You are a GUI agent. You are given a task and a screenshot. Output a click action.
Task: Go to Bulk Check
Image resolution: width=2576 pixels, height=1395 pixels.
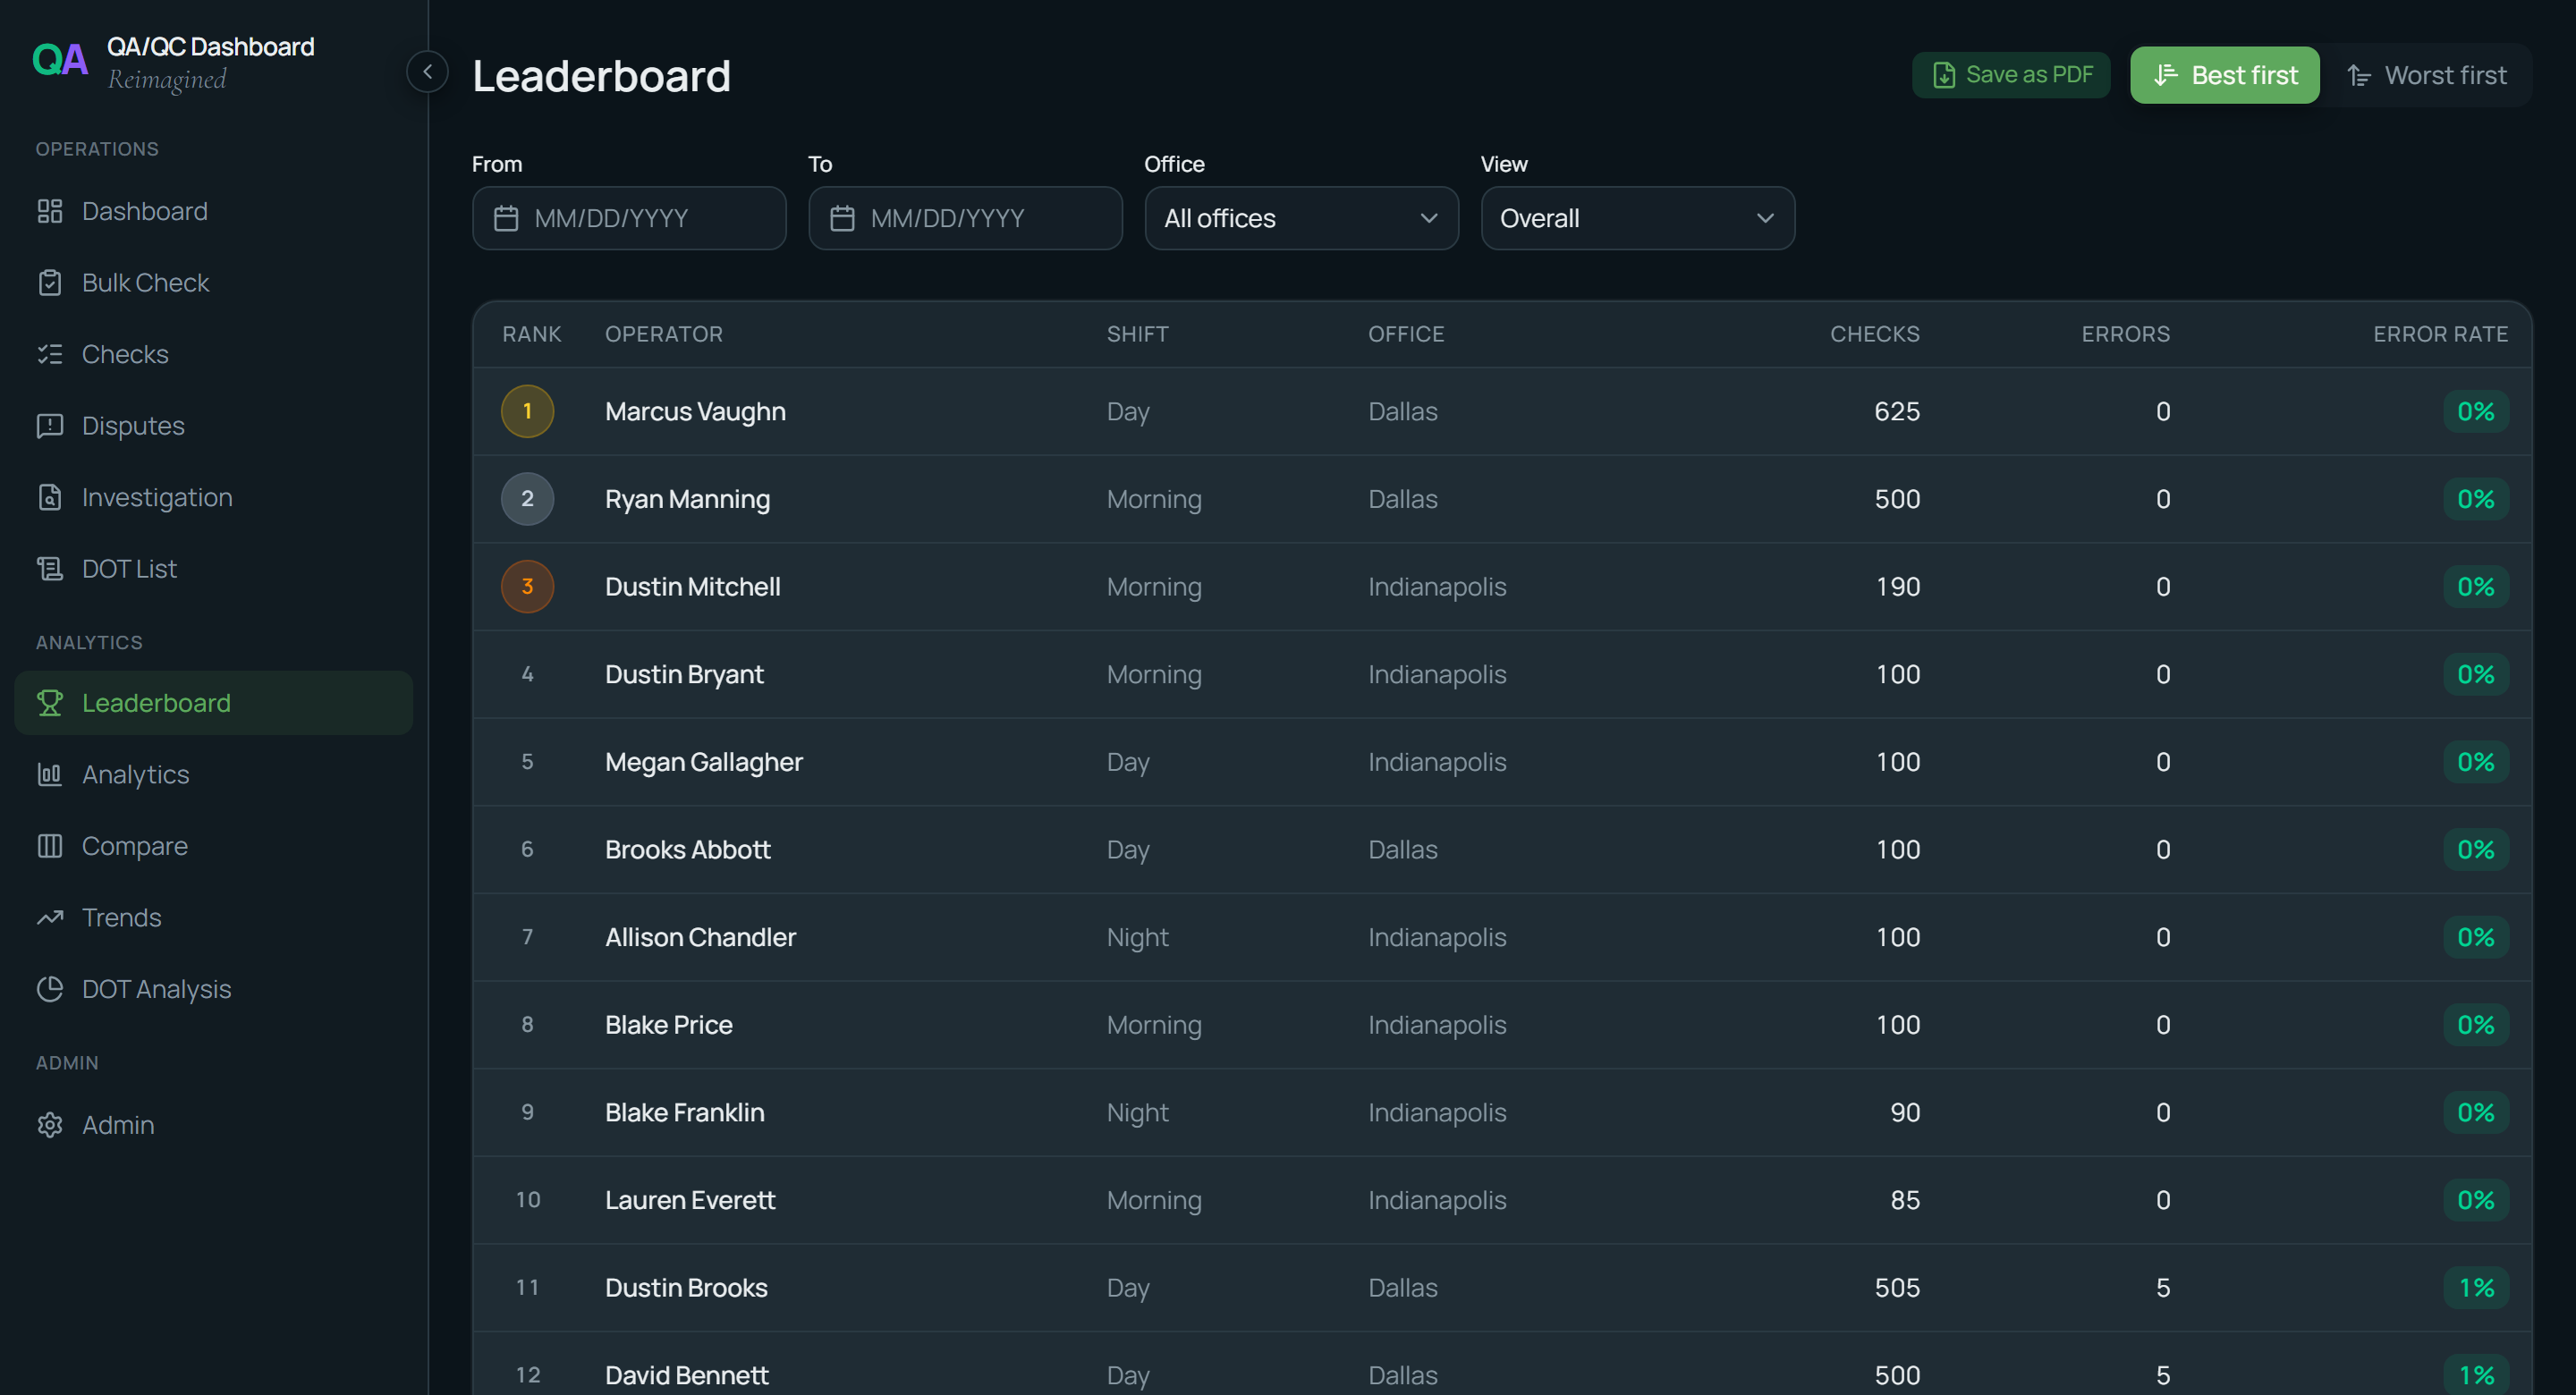(214, 283)
